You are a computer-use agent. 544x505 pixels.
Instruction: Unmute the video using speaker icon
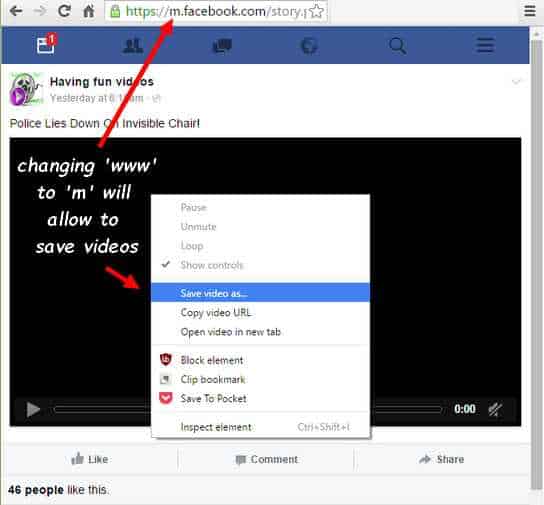click(495, 409)
